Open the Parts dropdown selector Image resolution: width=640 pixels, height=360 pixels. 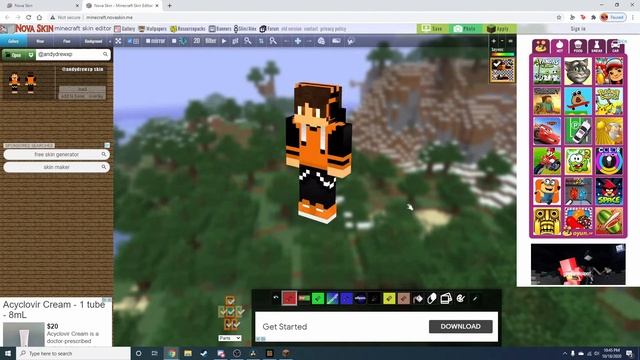coord(230,338)
